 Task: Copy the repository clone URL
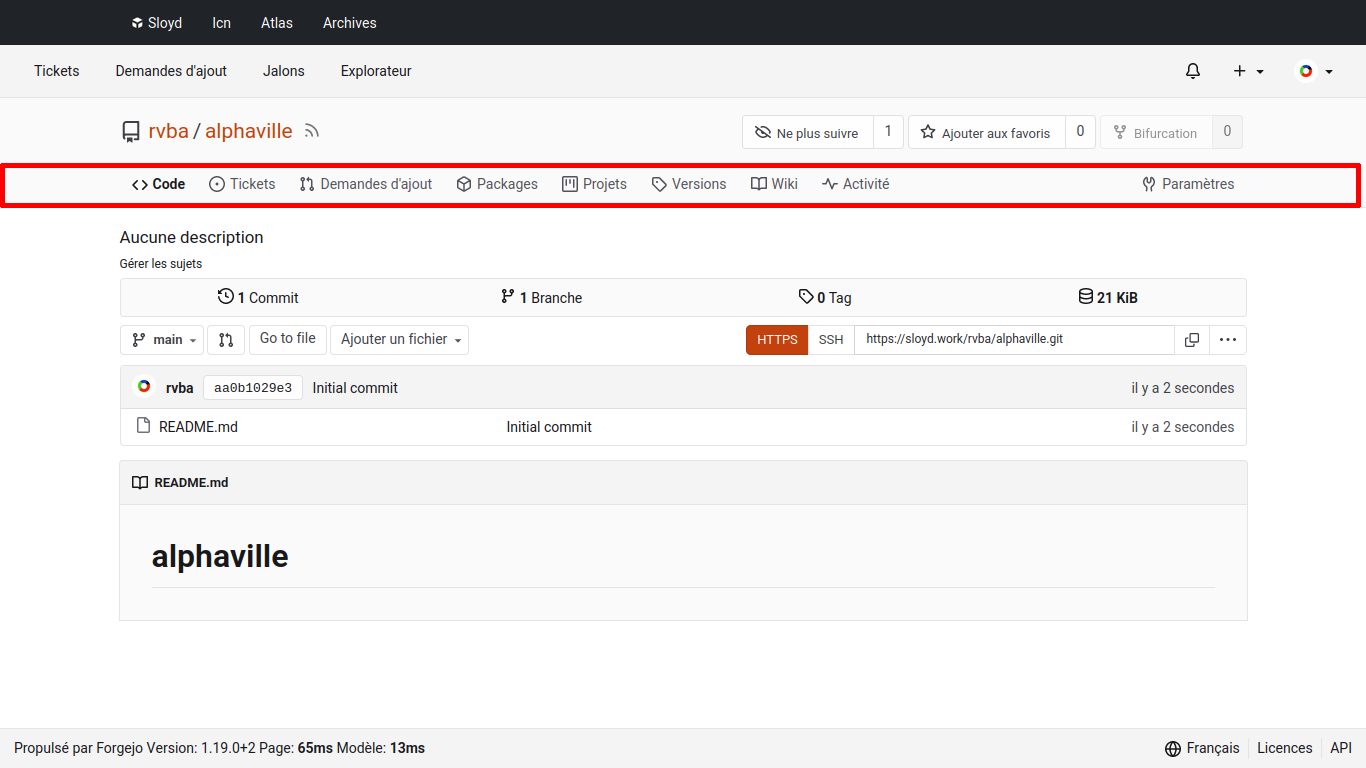(1191, 340)
